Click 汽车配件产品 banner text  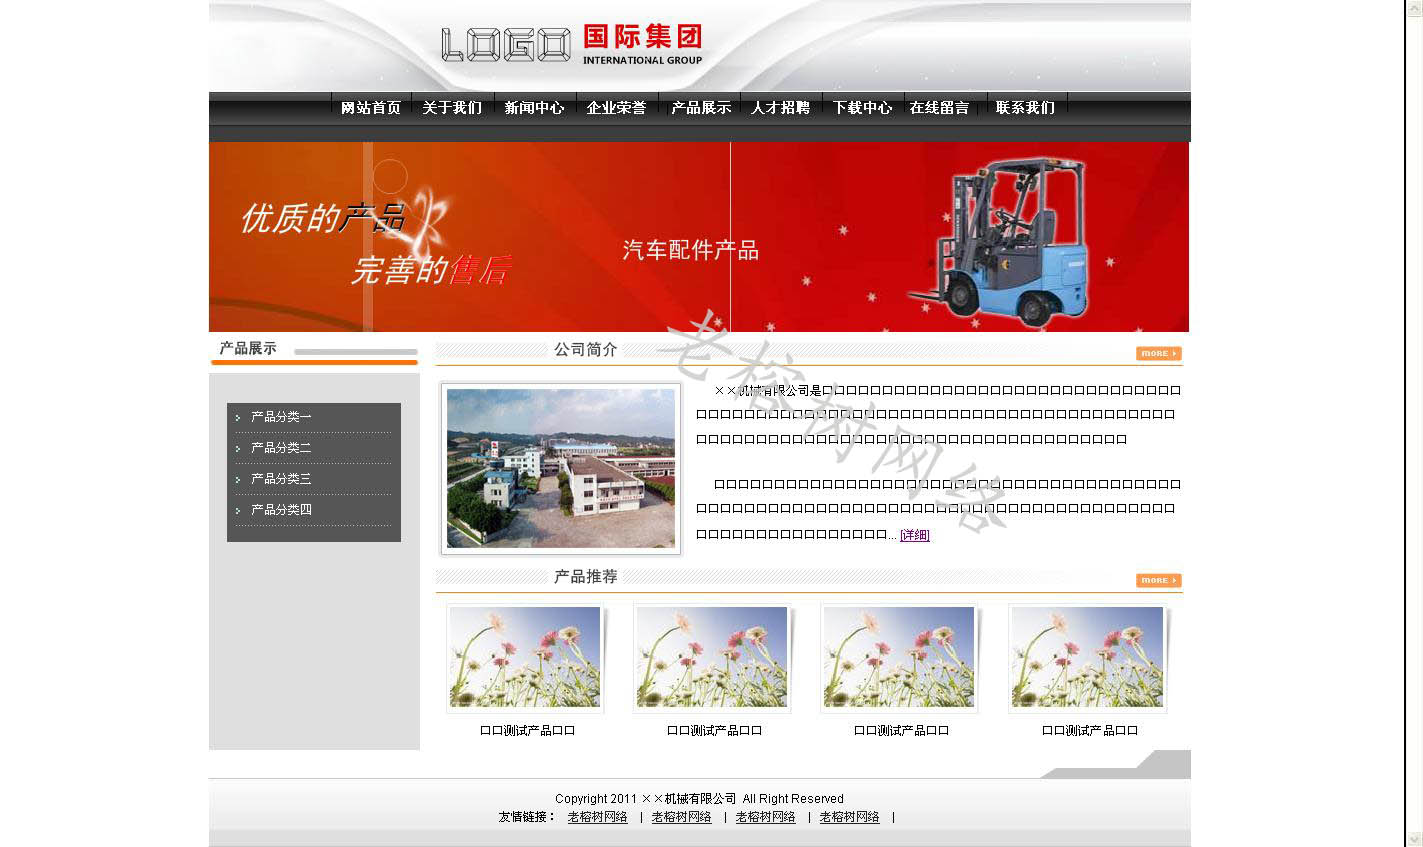(x=691, y=250)
